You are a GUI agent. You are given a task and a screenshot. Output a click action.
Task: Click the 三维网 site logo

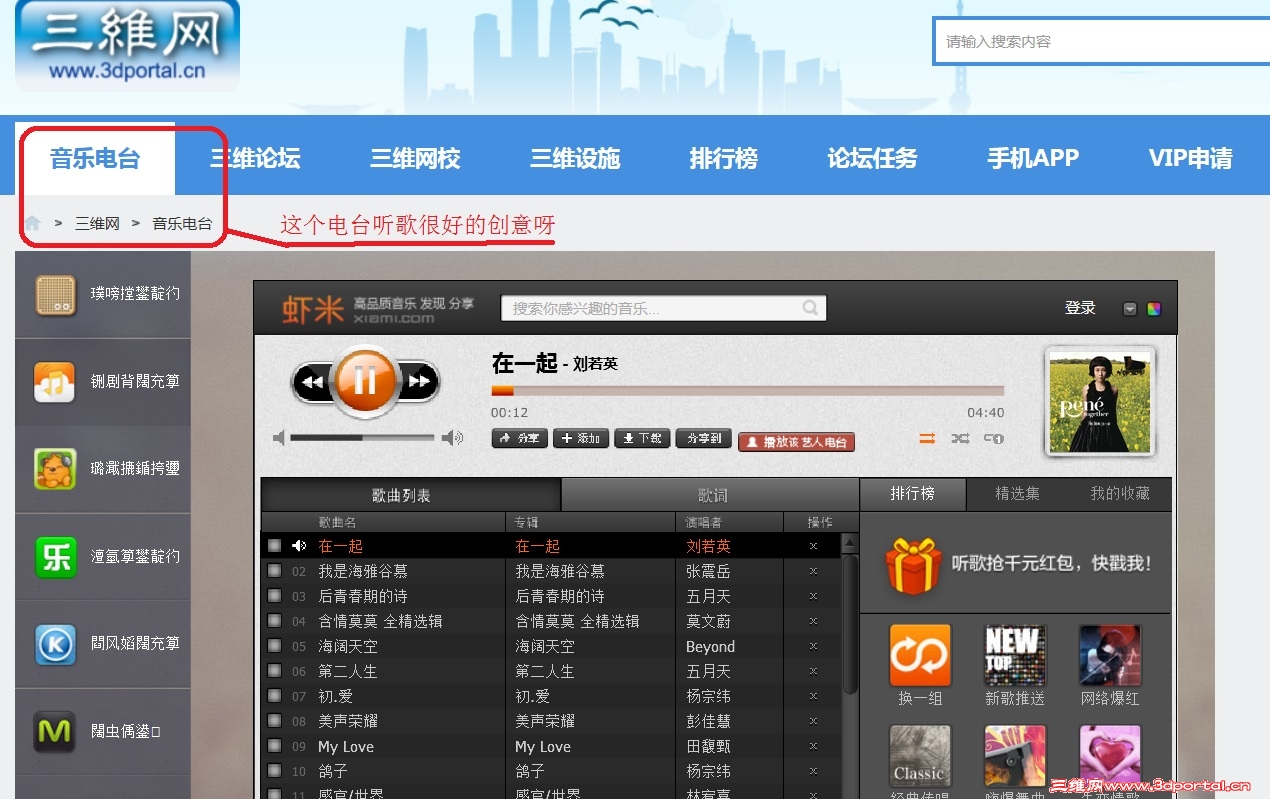[x=127, y=44]
